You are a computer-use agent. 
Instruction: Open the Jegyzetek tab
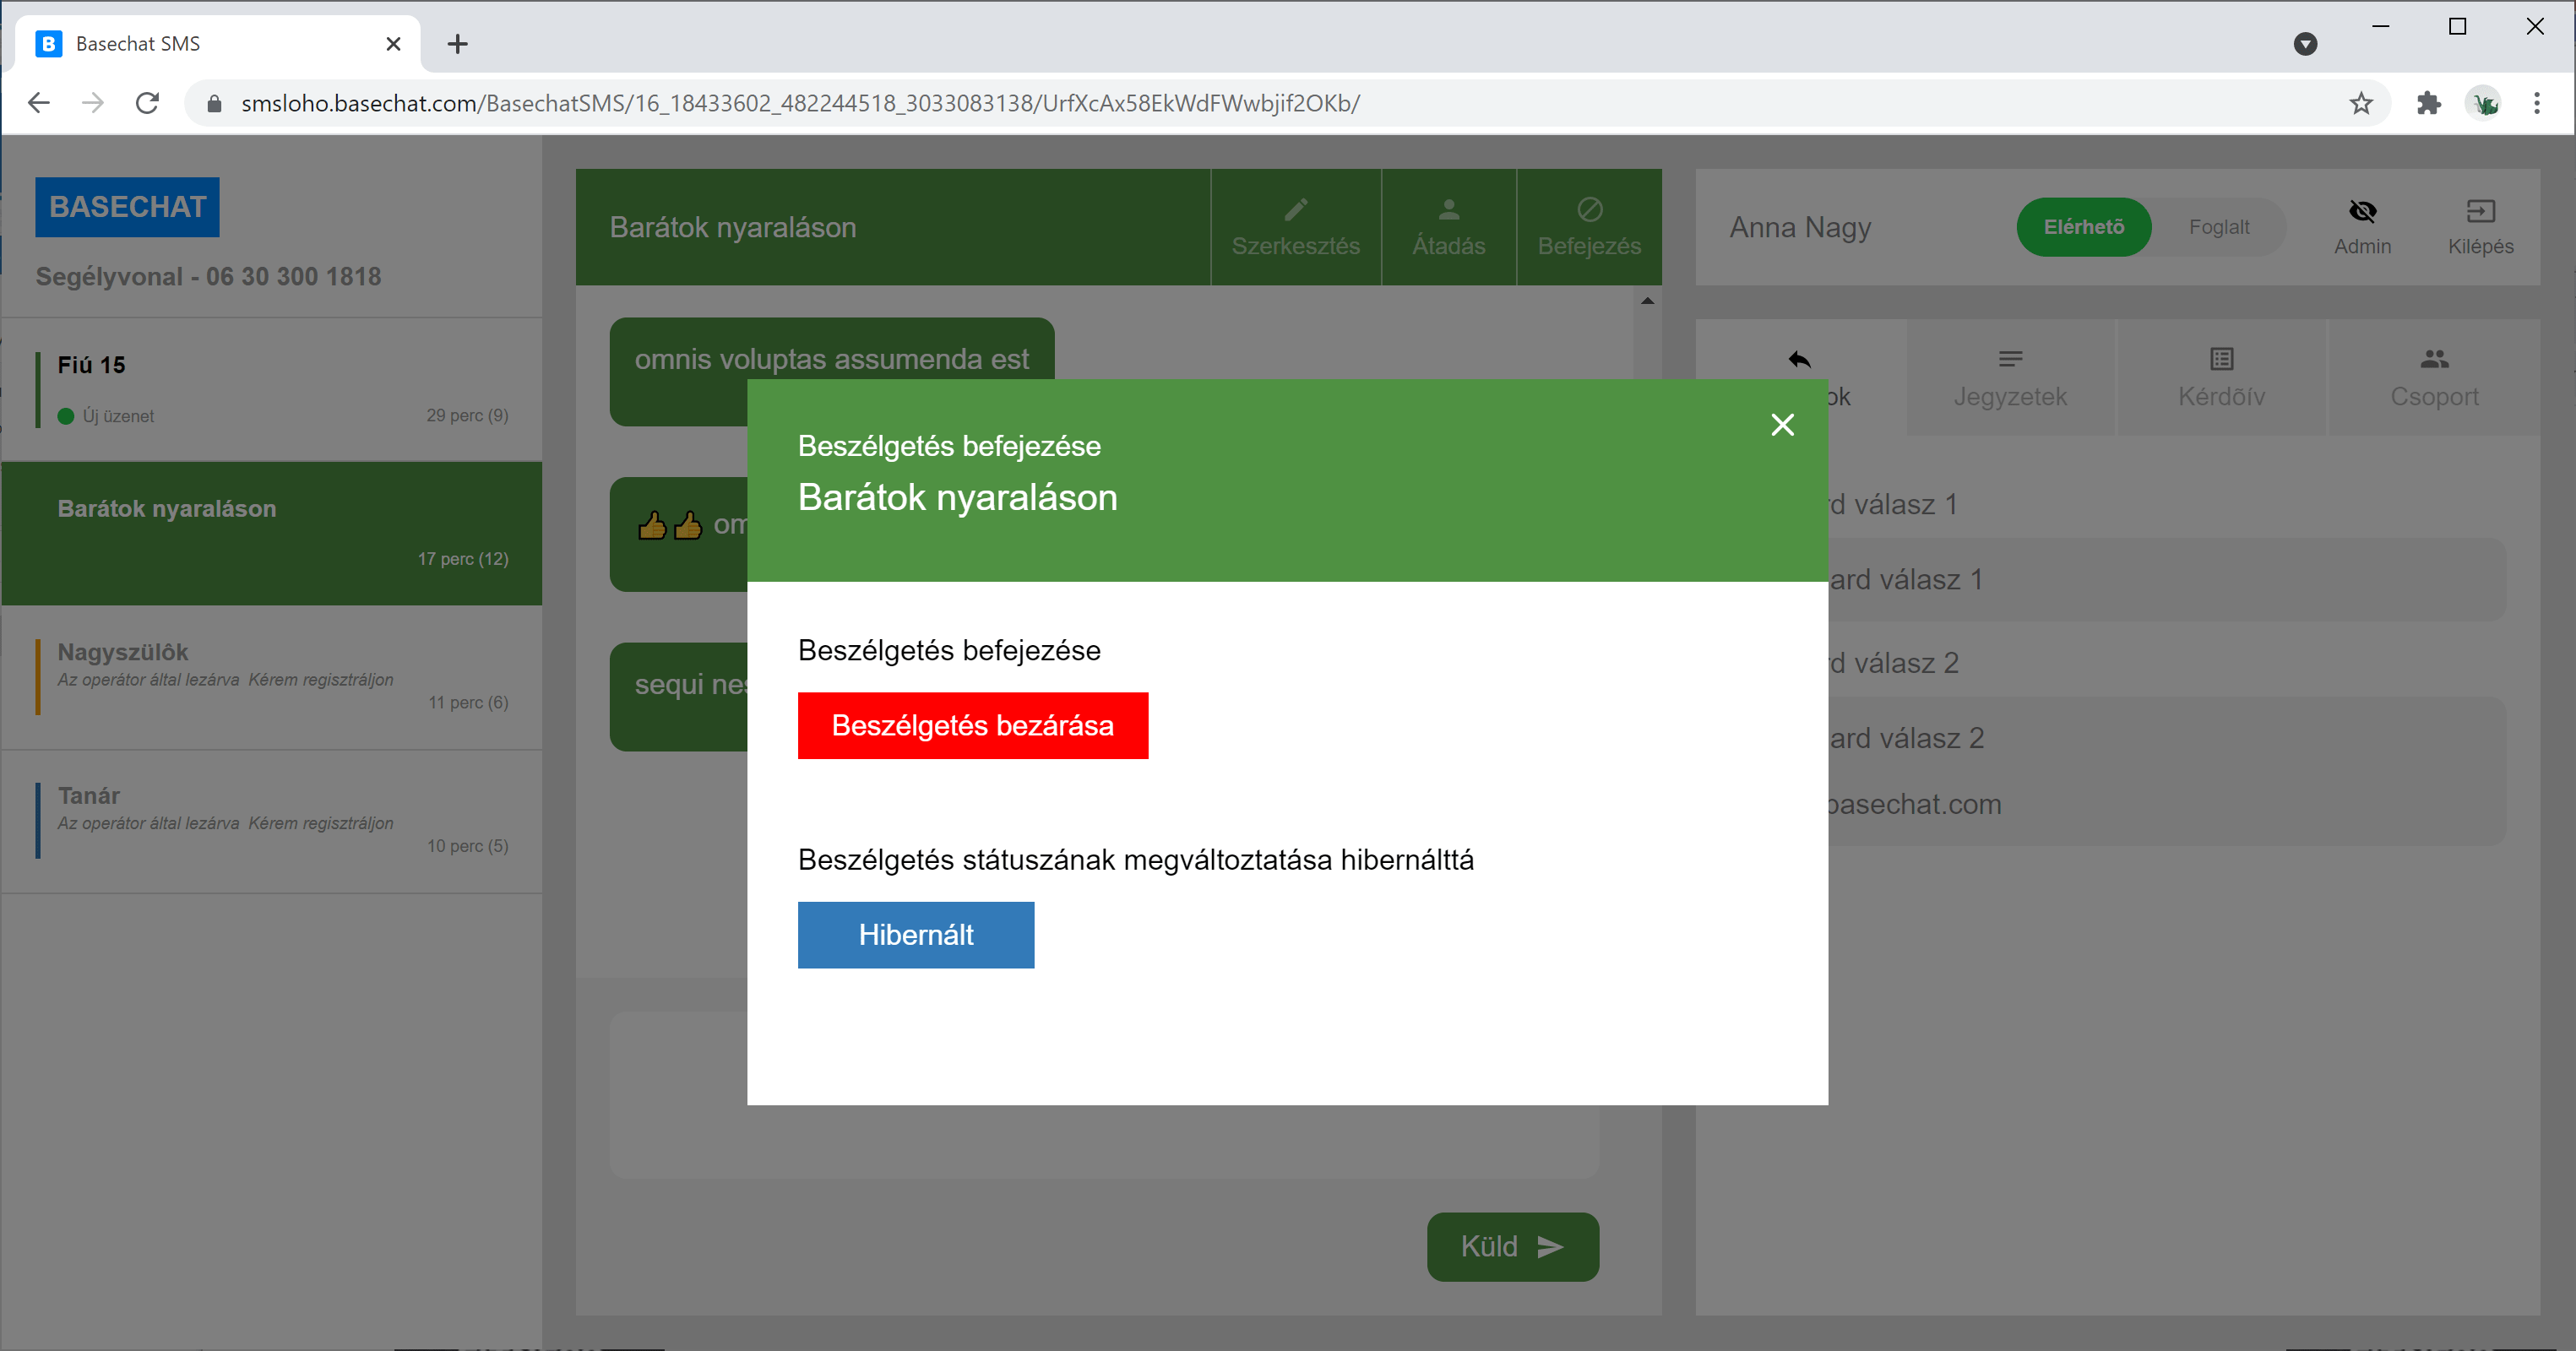click(2010, 378)
